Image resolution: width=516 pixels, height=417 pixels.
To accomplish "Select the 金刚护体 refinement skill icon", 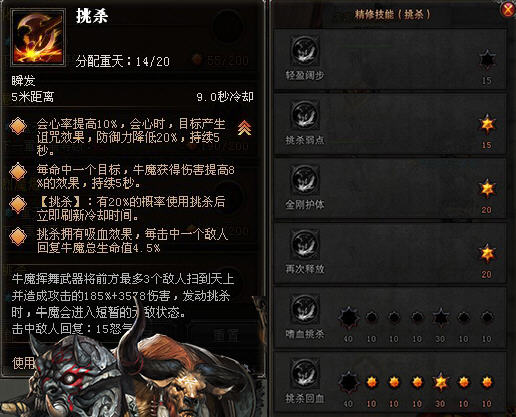I will (305, 180).
